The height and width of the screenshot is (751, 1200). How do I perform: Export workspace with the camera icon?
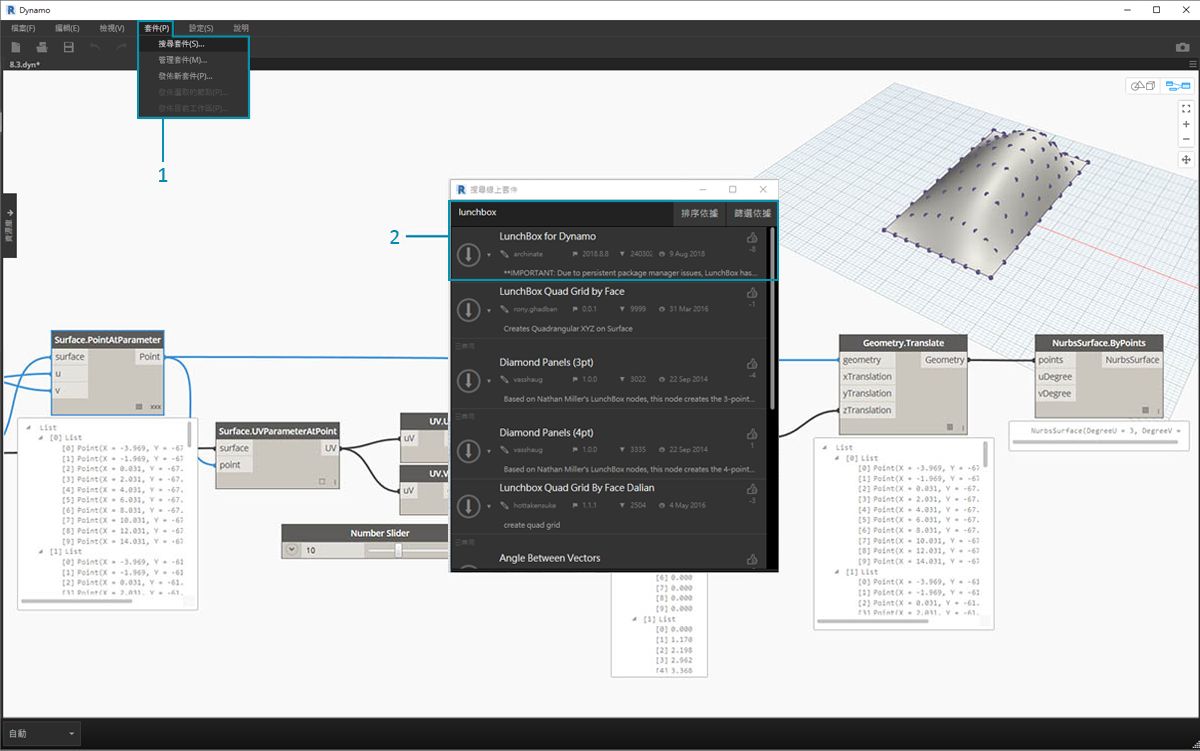tap(1182, 47)
